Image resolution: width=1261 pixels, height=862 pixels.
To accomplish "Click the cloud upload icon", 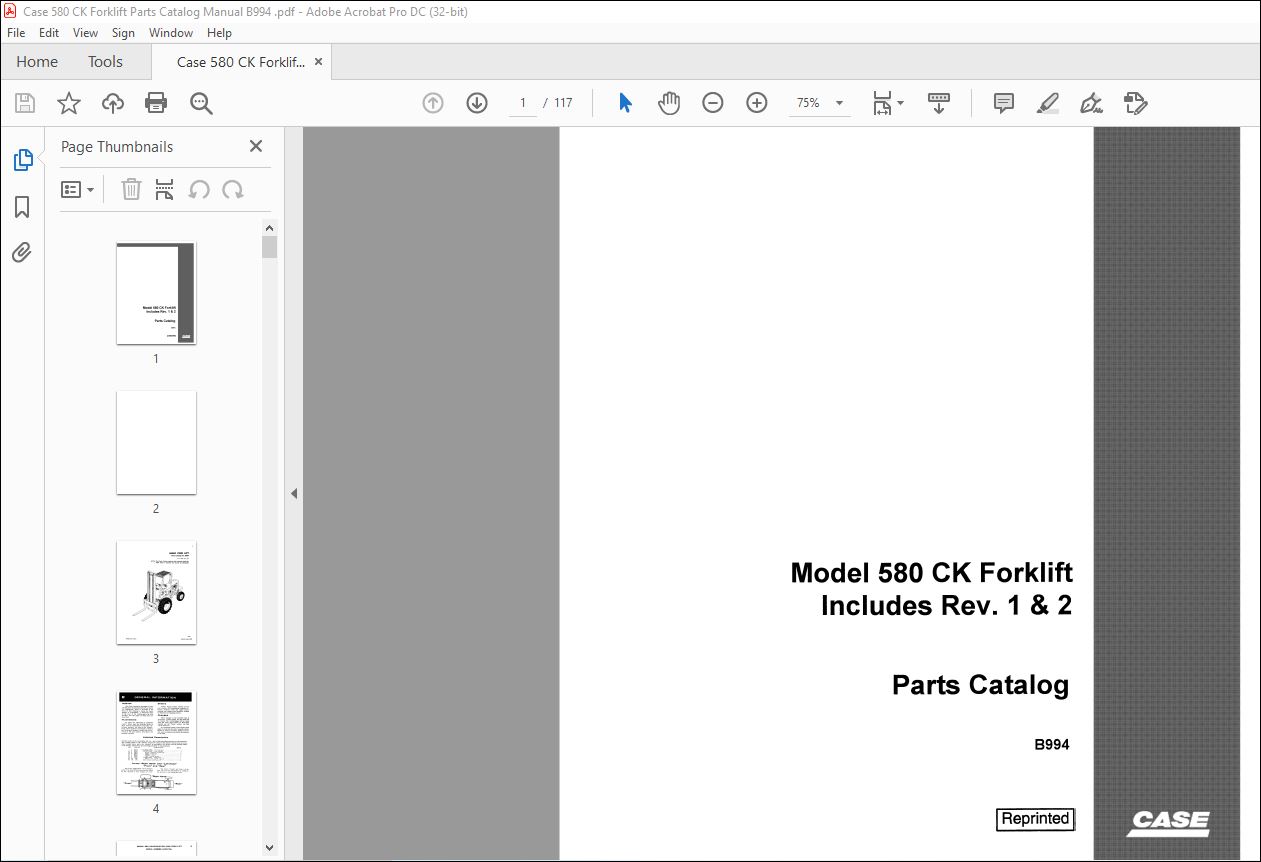I will click(113, 103).
